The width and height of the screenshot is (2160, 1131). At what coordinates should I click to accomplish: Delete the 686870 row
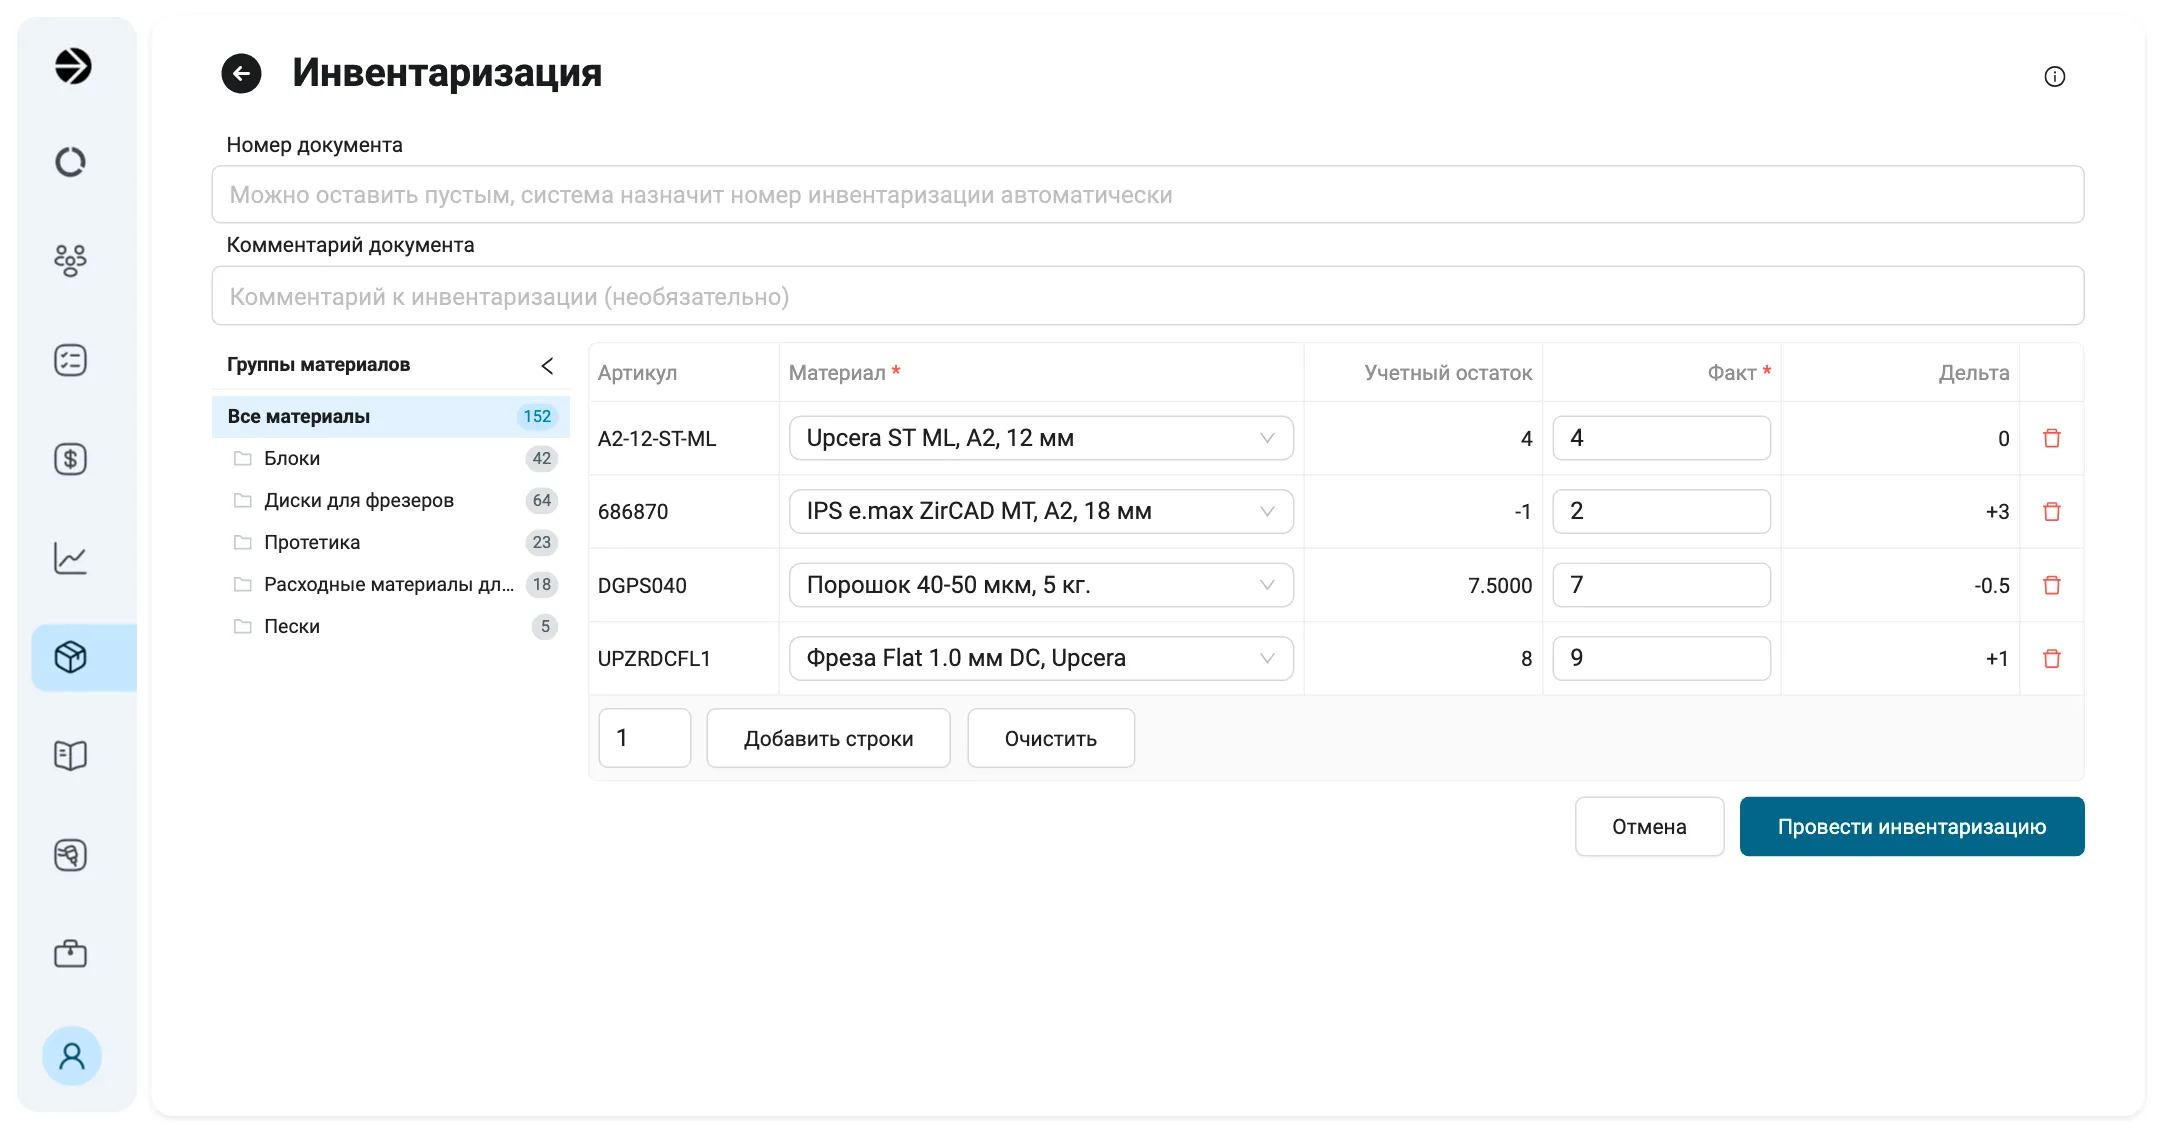[x=2052, y=512]
